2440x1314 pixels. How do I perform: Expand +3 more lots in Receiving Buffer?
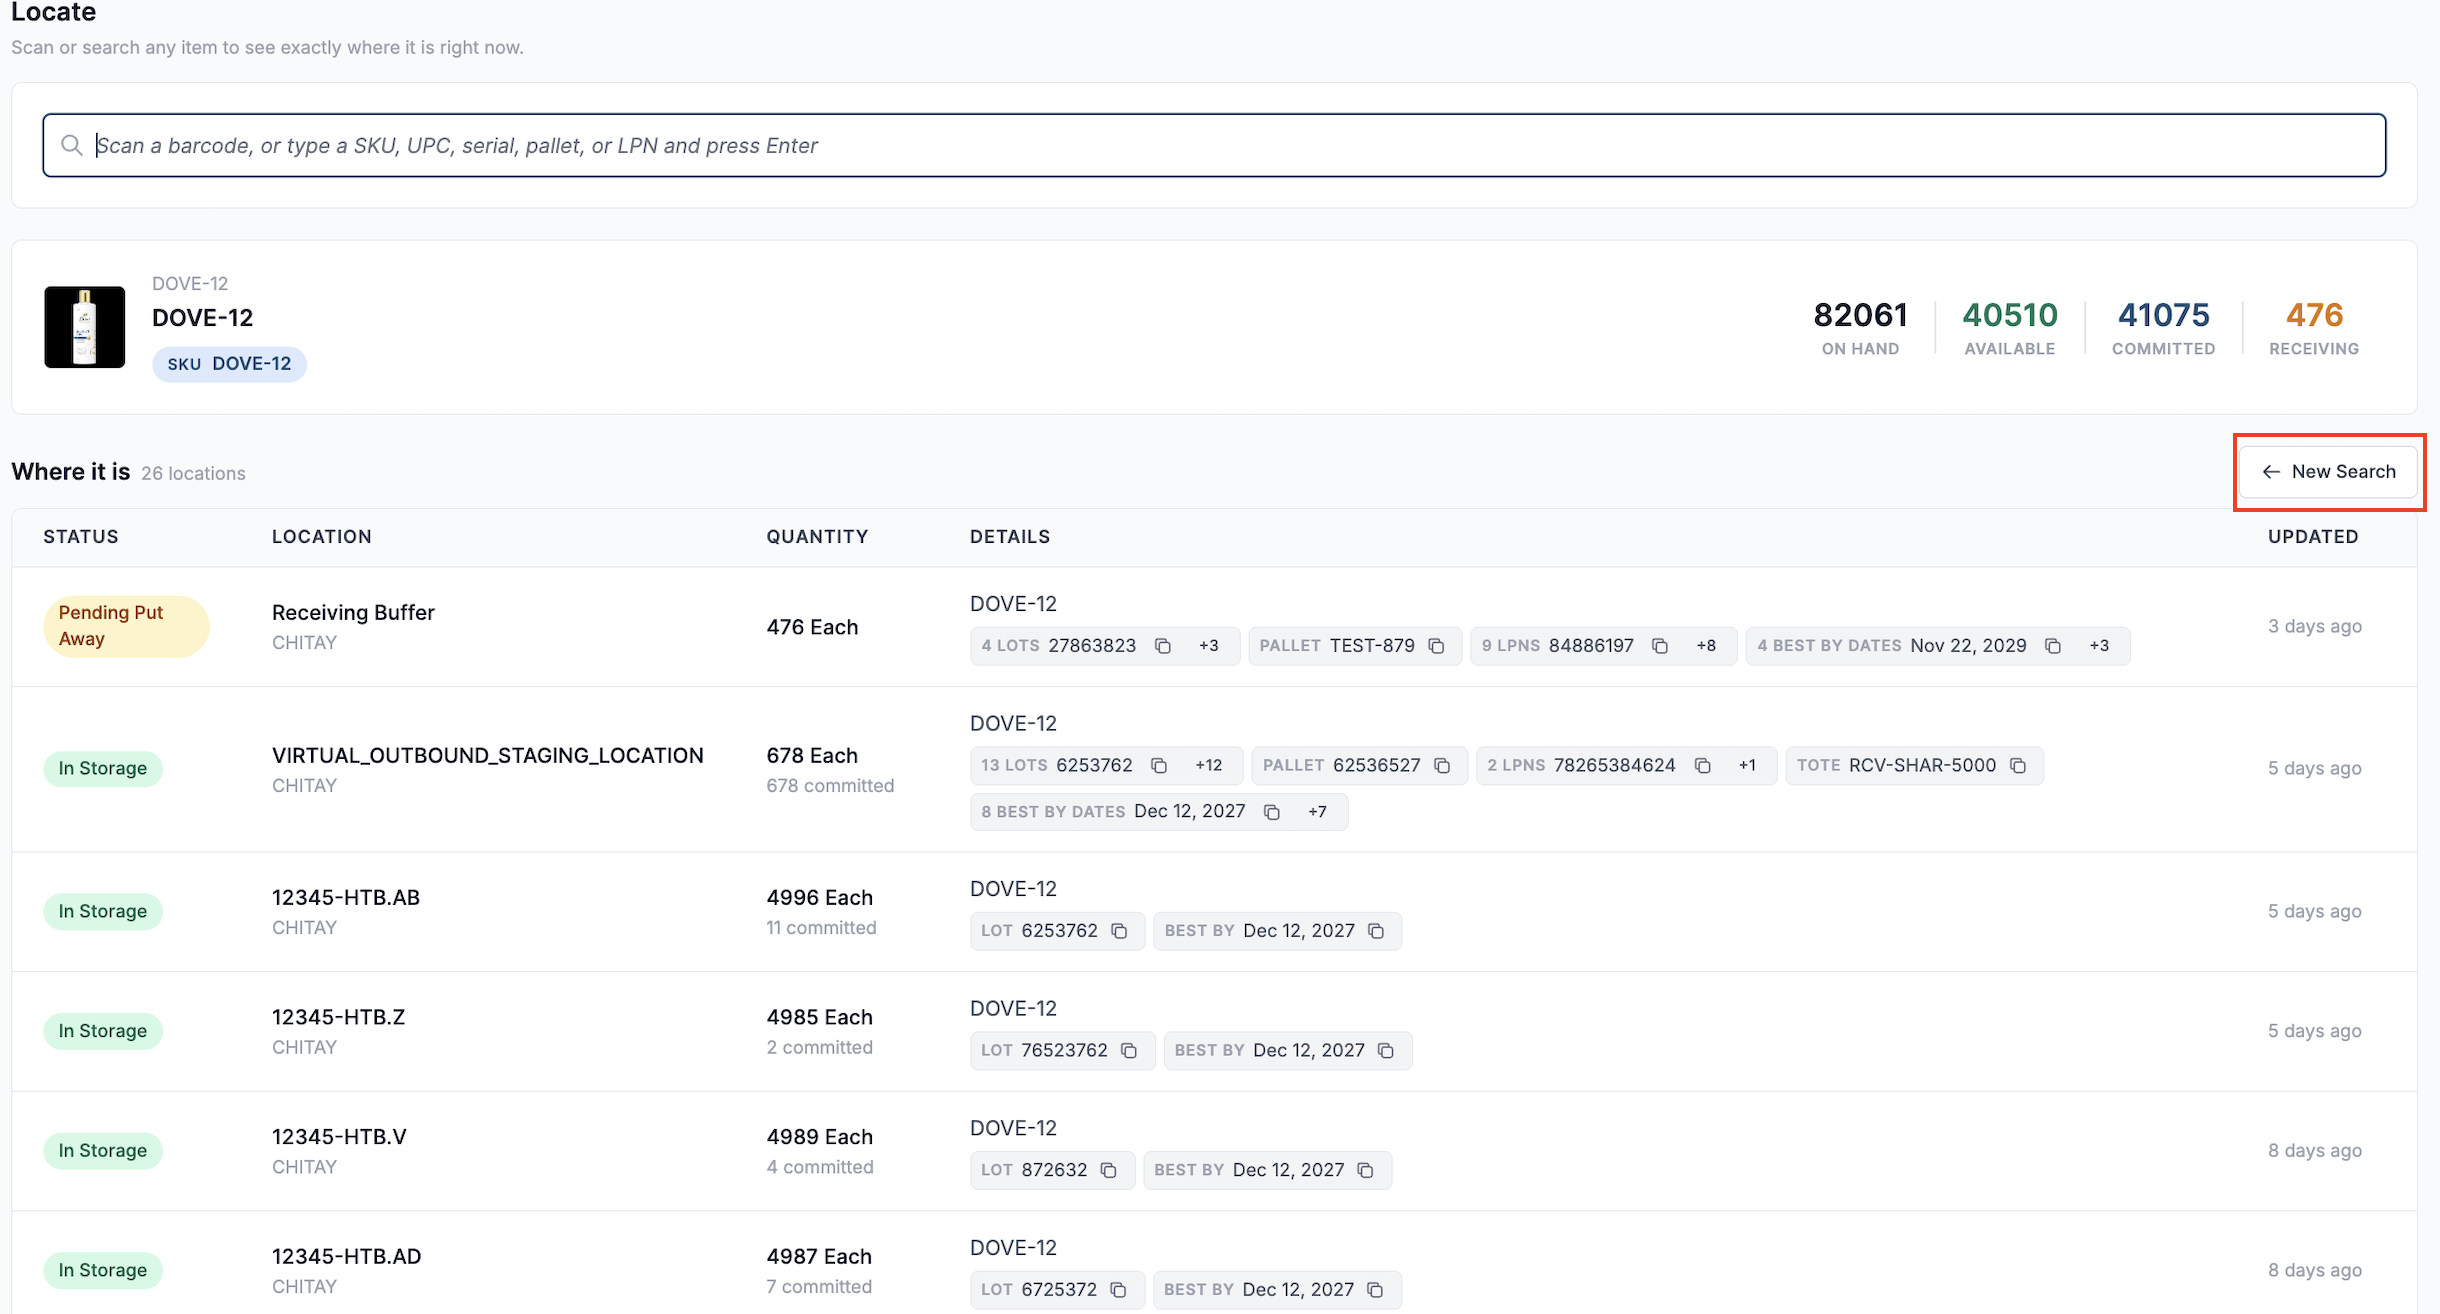coord(1209,646)
